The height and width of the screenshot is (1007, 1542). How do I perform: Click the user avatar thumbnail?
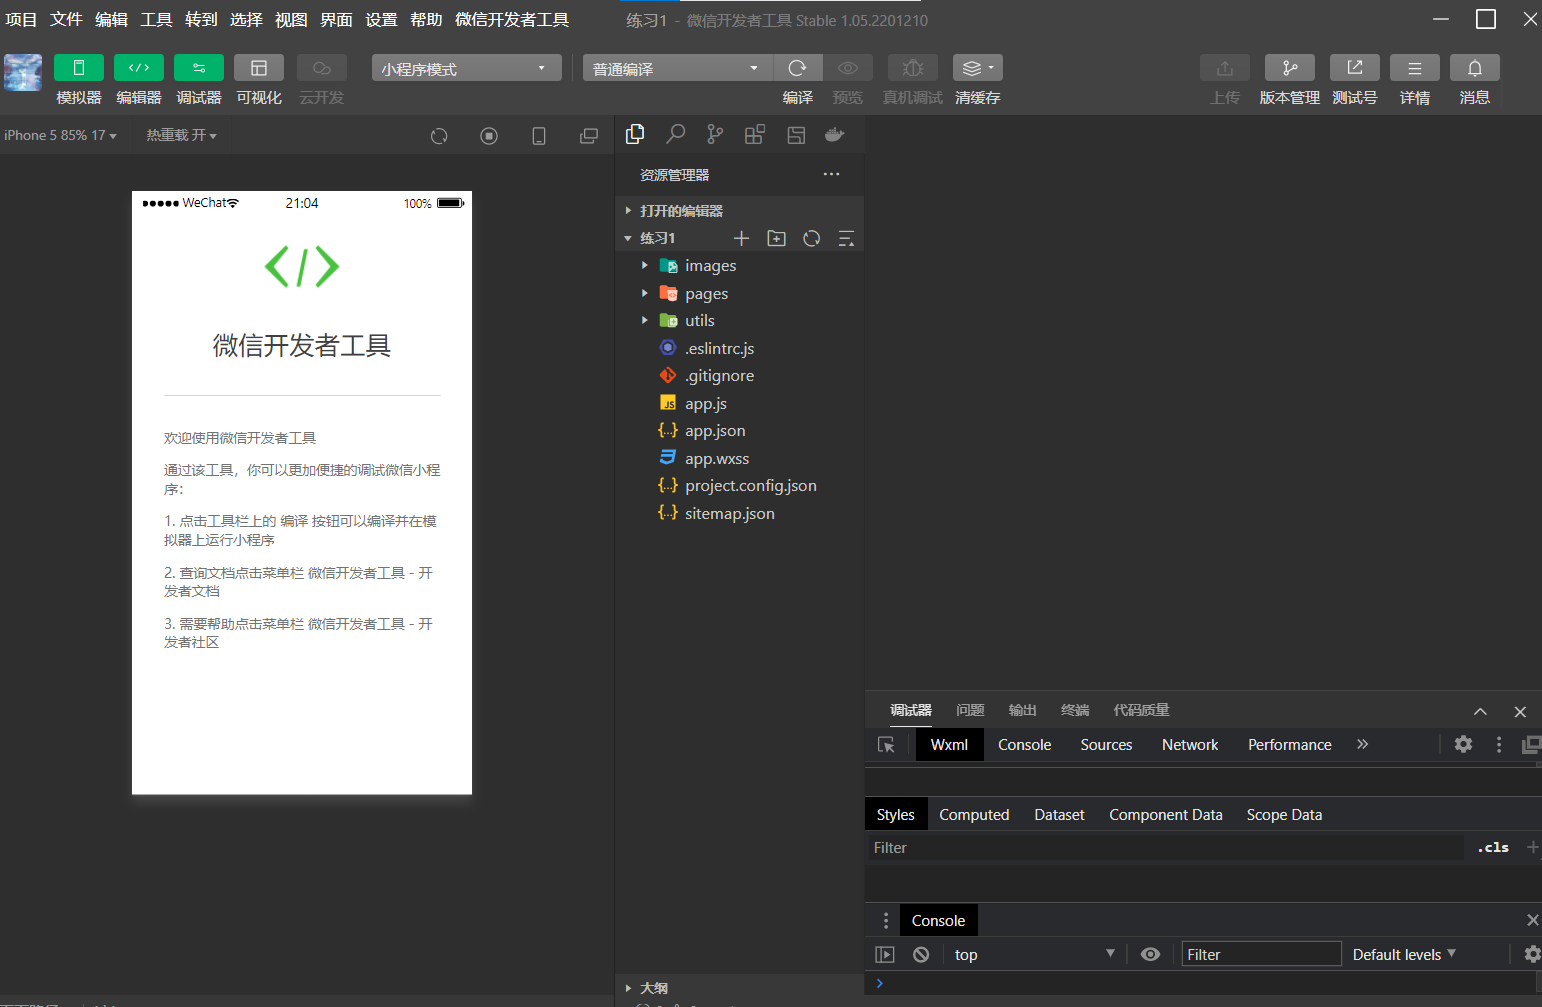click(23, 73)
